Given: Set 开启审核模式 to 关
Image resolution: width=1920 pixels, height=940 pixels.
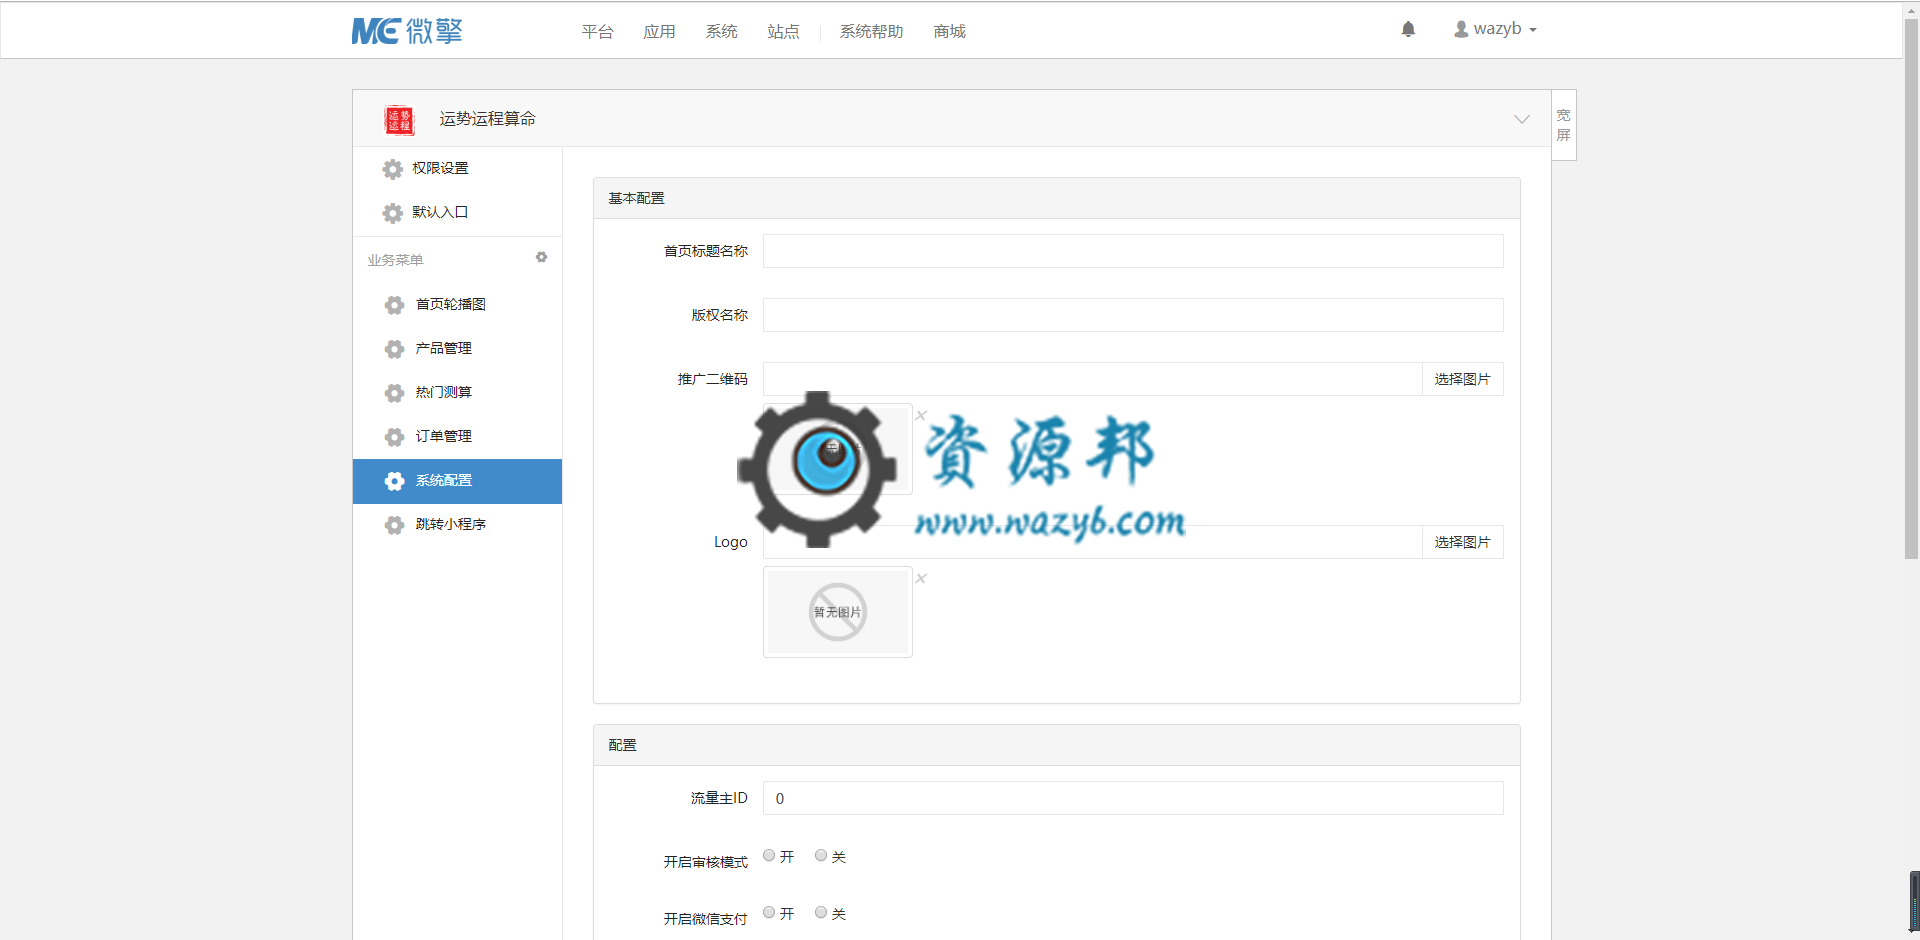Looking at the screenshot, I should (x=821, y=856).
